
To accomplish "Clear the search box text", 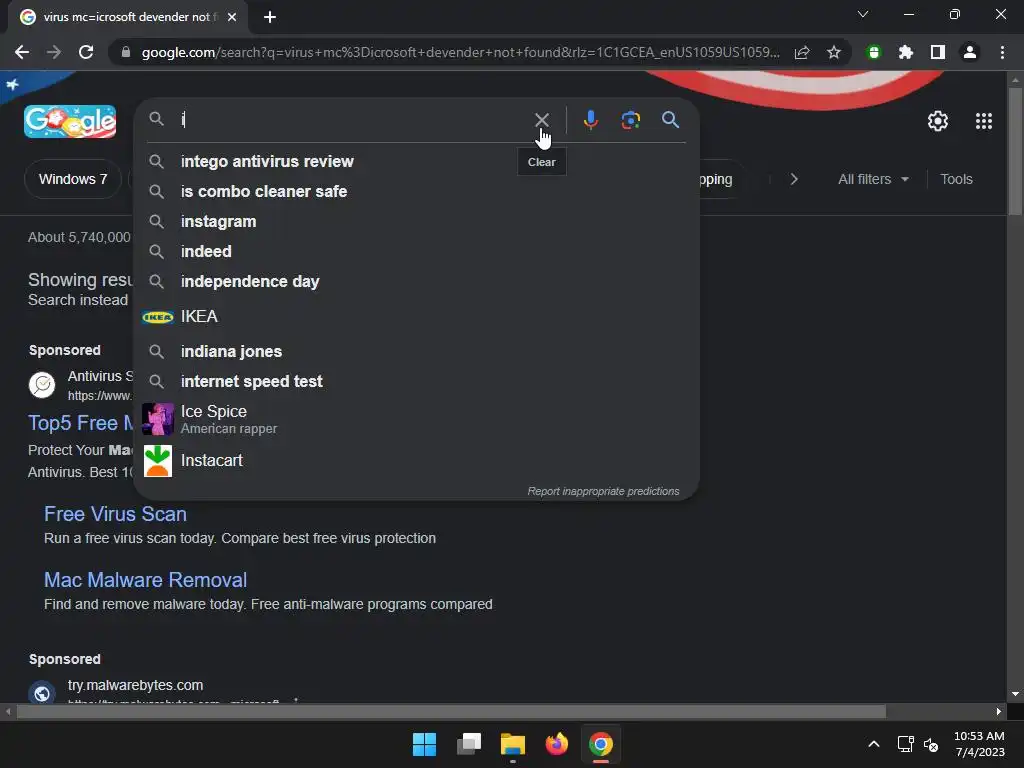I will point(541,120).
